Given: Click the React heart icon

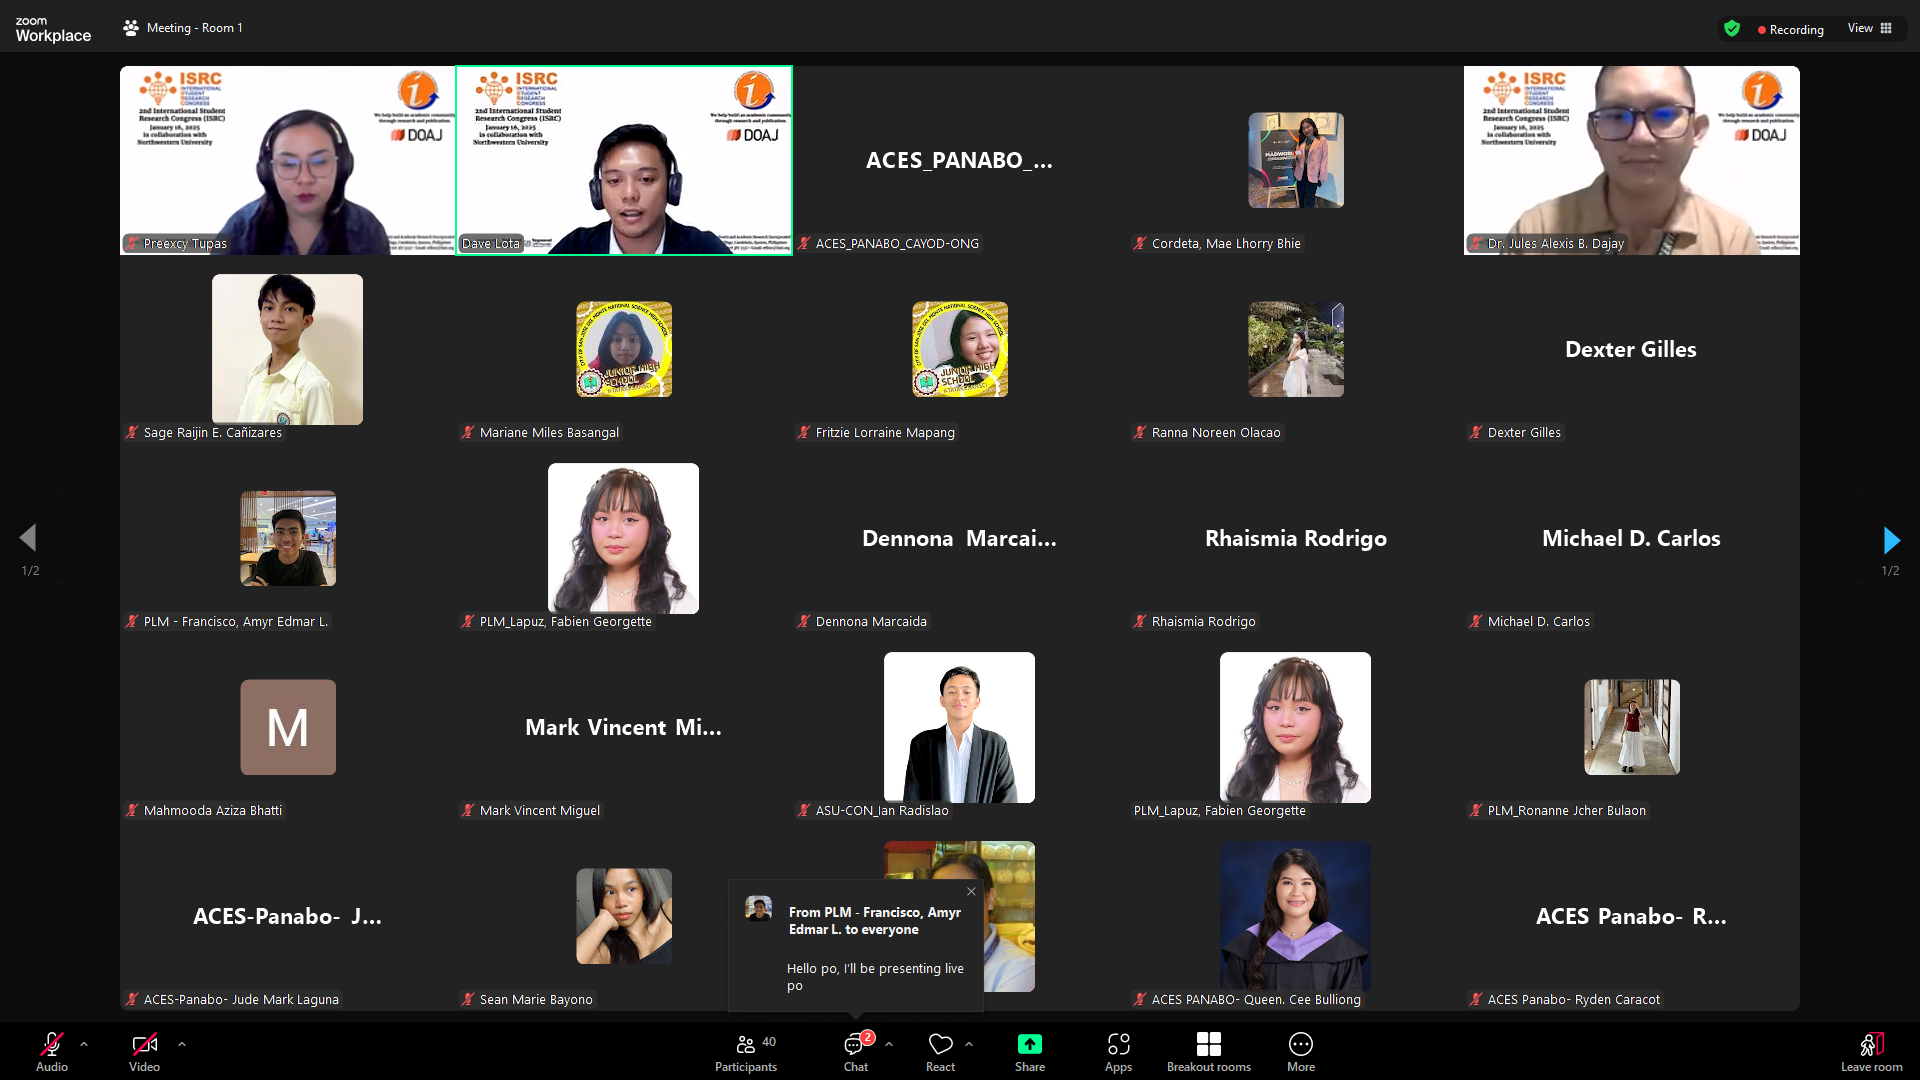Looking at the screenshot, I should [940, 1045].
